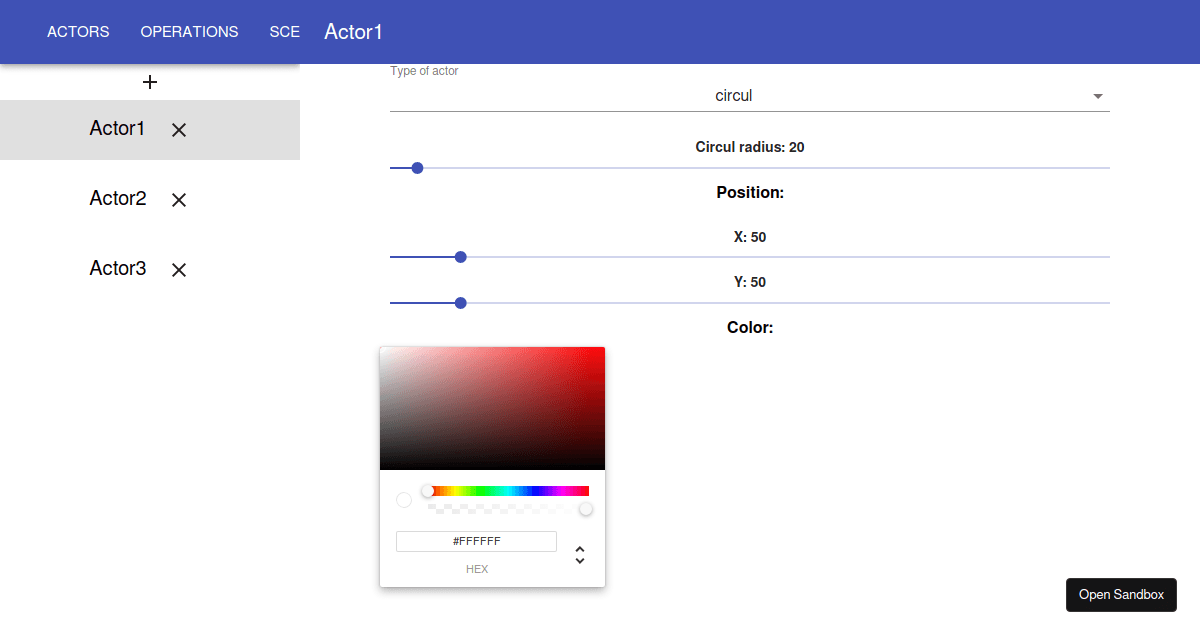Click the SCE navigation item
The width and height of the screenshot is (1200, 630).
pos(284,31)
